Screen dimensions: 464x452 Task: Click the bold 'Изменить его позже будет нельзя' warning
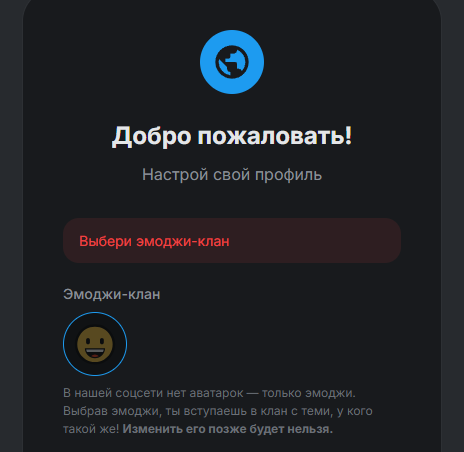[x=228, y=429]
